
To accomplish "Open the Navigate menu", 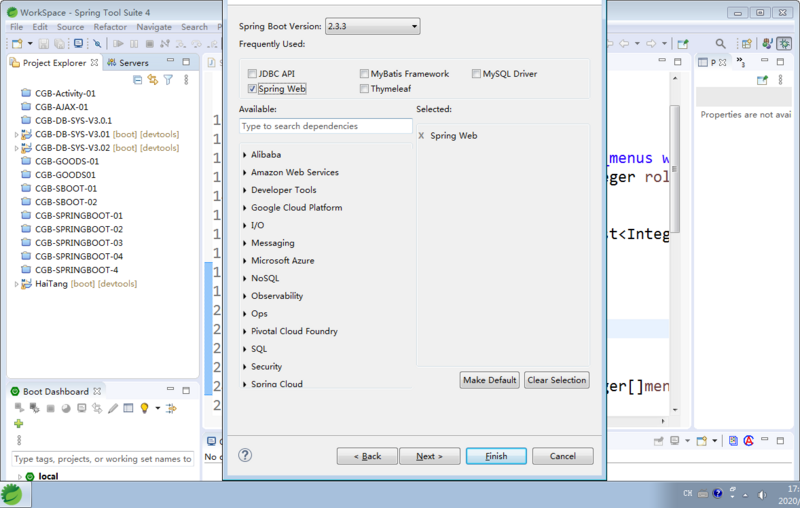I will click(x=154, y=27).
